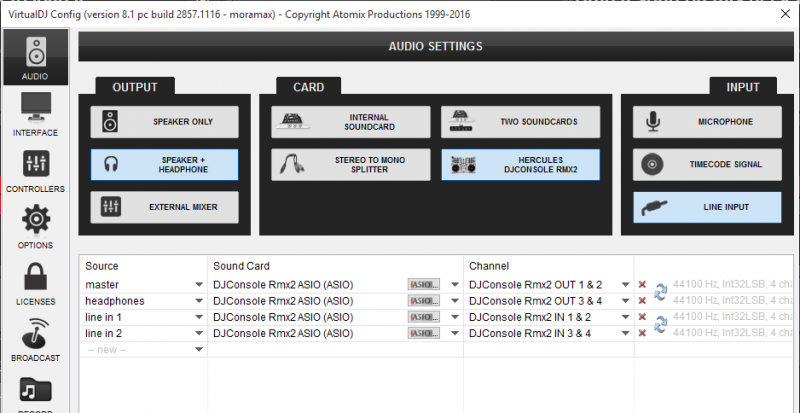800x413 pixels.
Task: Select Speaker Only output
Action: pyautogui.click(x=164, y=122)
